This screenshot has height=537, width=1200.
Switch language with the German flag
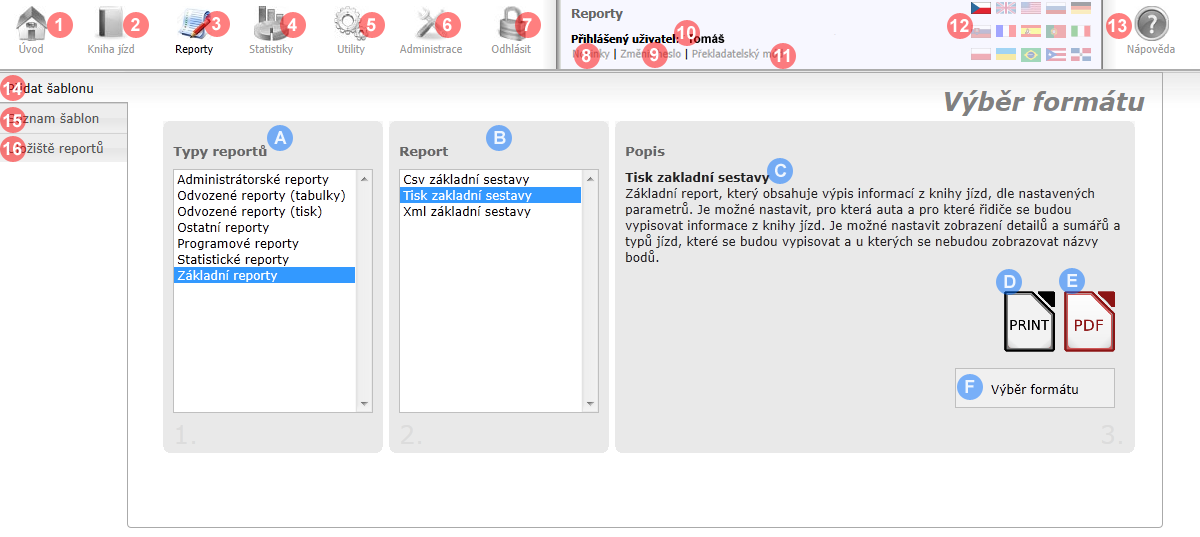pos(1081,8)
